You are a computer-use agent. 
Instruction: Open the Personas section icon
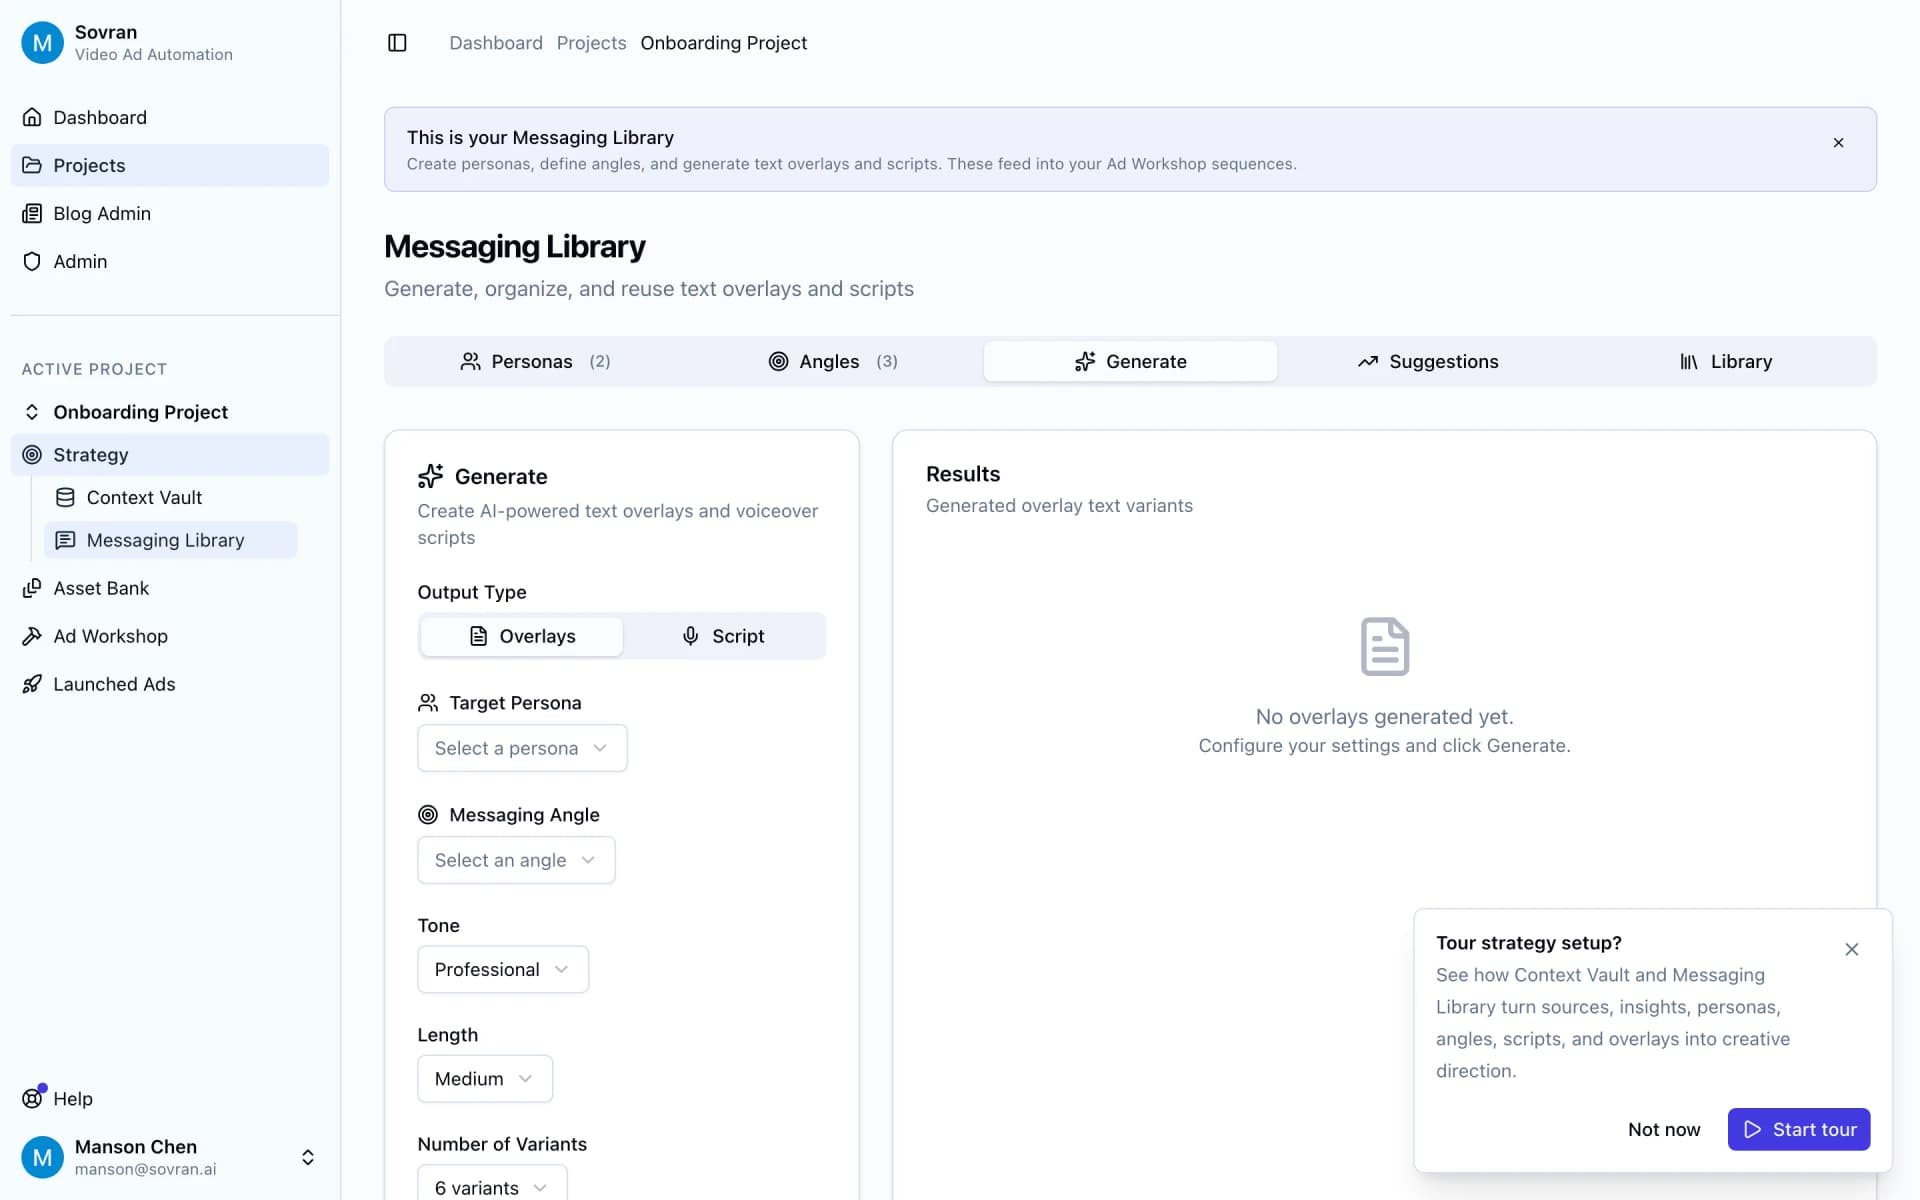point(471,361)
